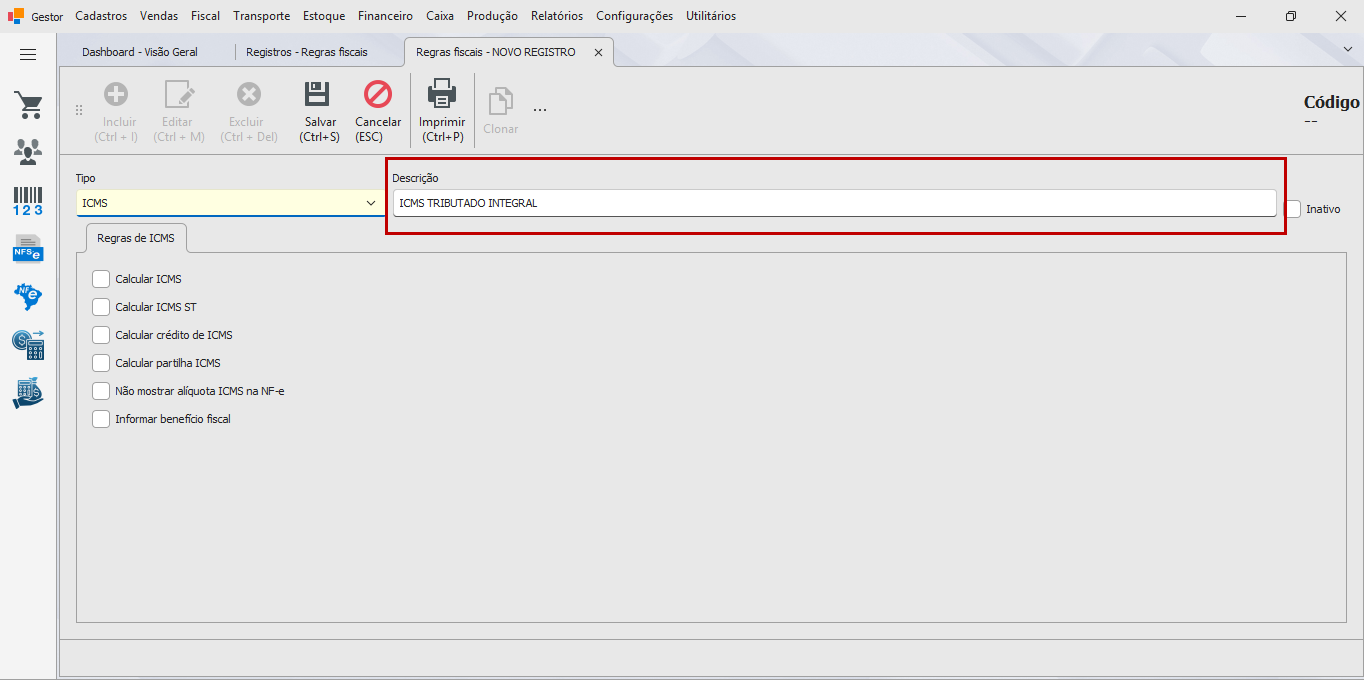This screenshot has width=1364, height=680.
Task: Open the NFS-e sidebar icon
Action: point(28,248)
